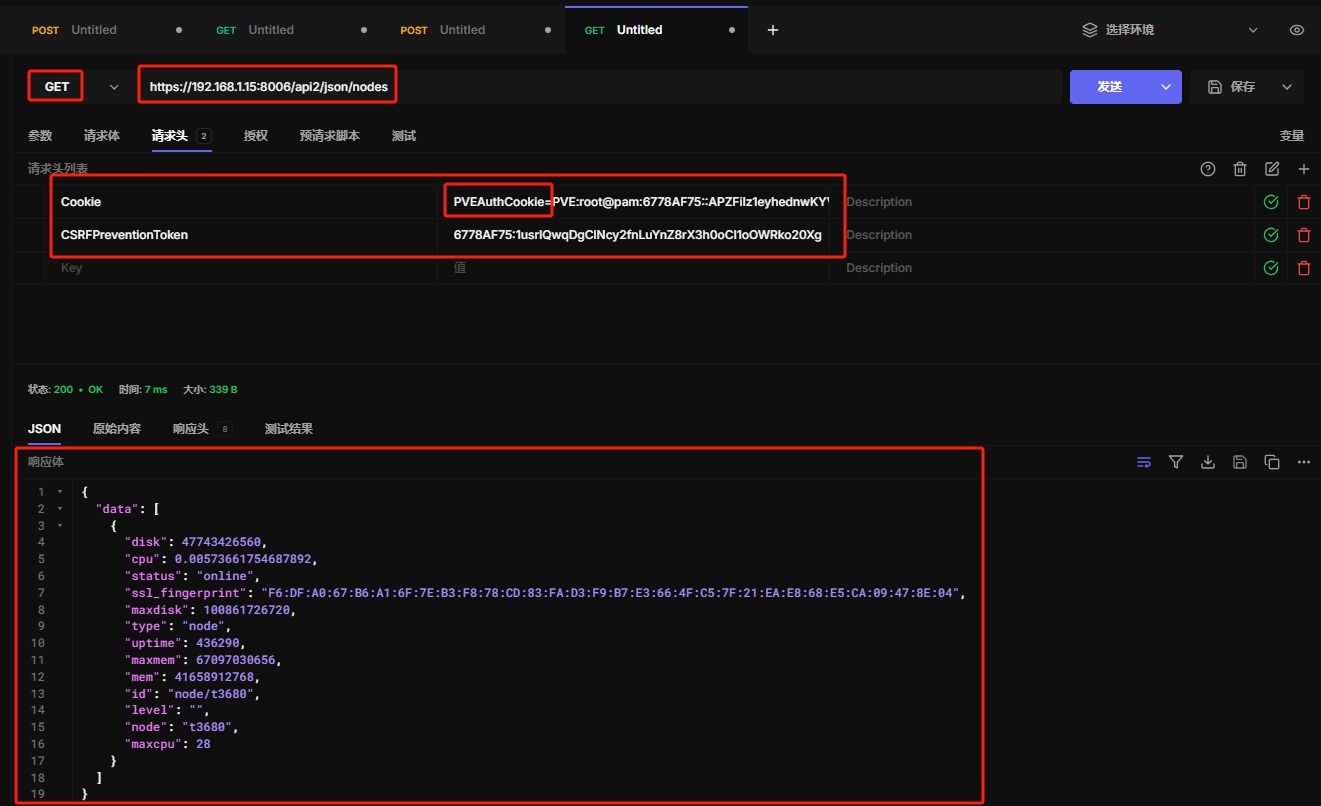Toggle the environment preview eye icon
The height and width of the screenshot is (806, 1321).
[x=1297, y=30]
